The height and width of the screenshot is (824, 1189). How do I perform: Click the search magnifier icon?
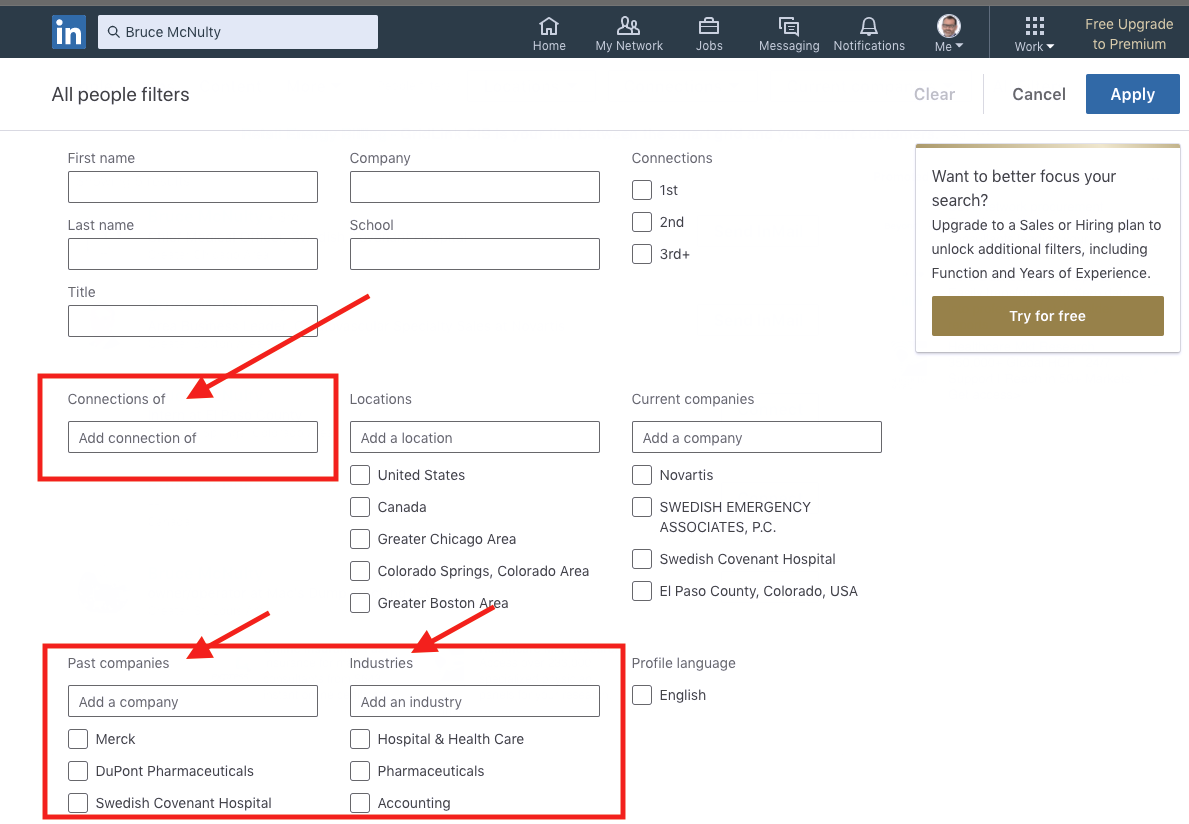coord(114,32)
